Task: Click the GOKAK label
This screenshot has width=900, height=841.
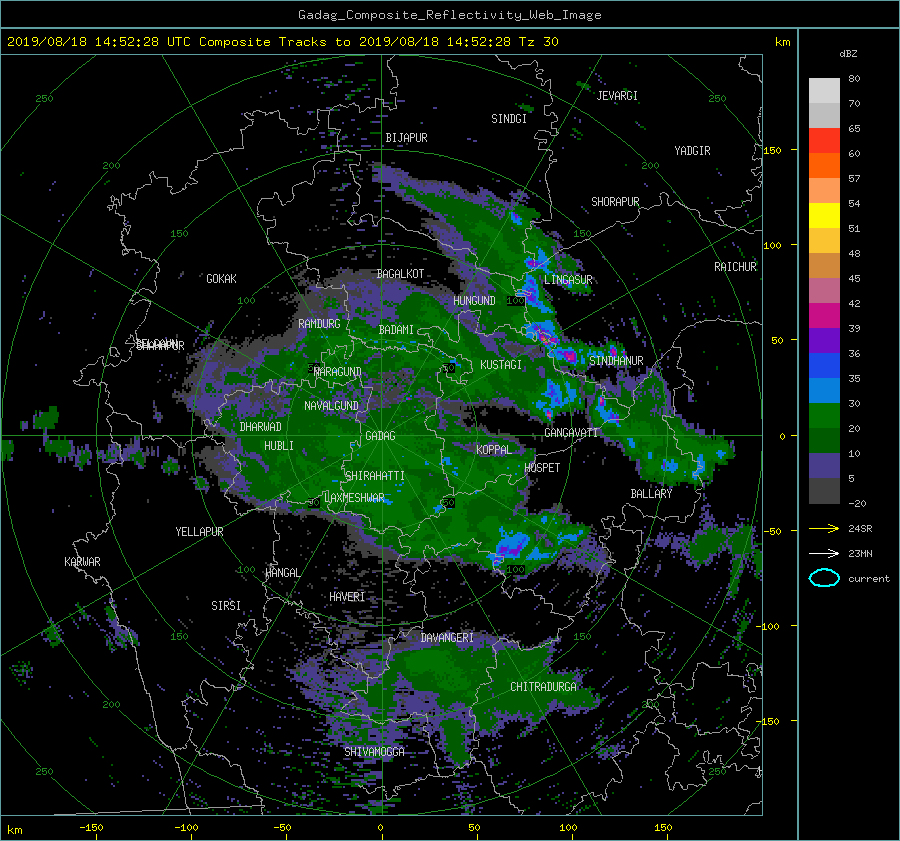Action: pyautogui.click(x=221, y=279)
